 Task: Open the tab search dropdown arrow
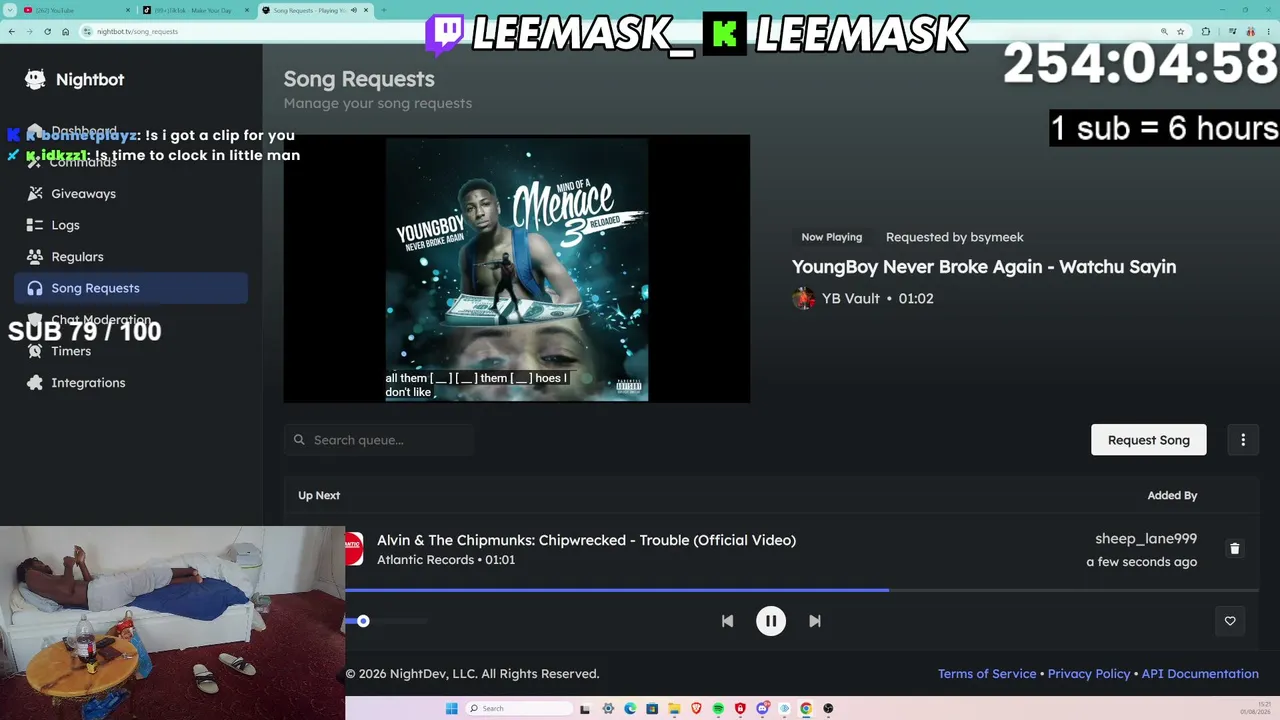[9, 10]
